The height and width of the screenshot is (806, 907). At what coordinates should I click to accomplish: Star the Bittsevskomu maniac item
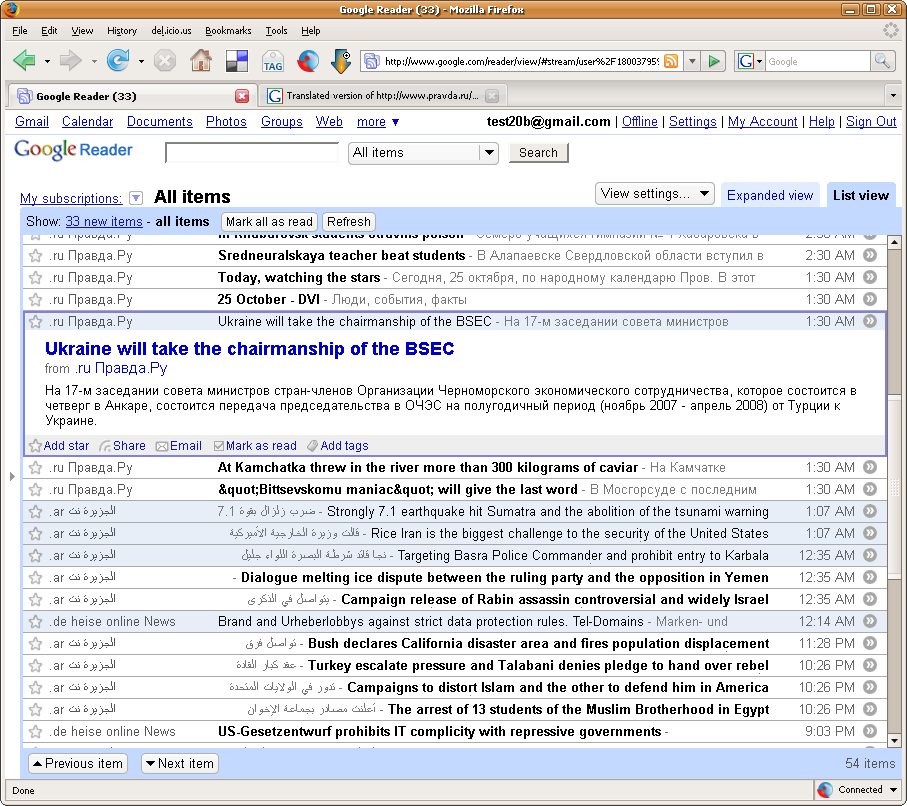coord(35,489)
